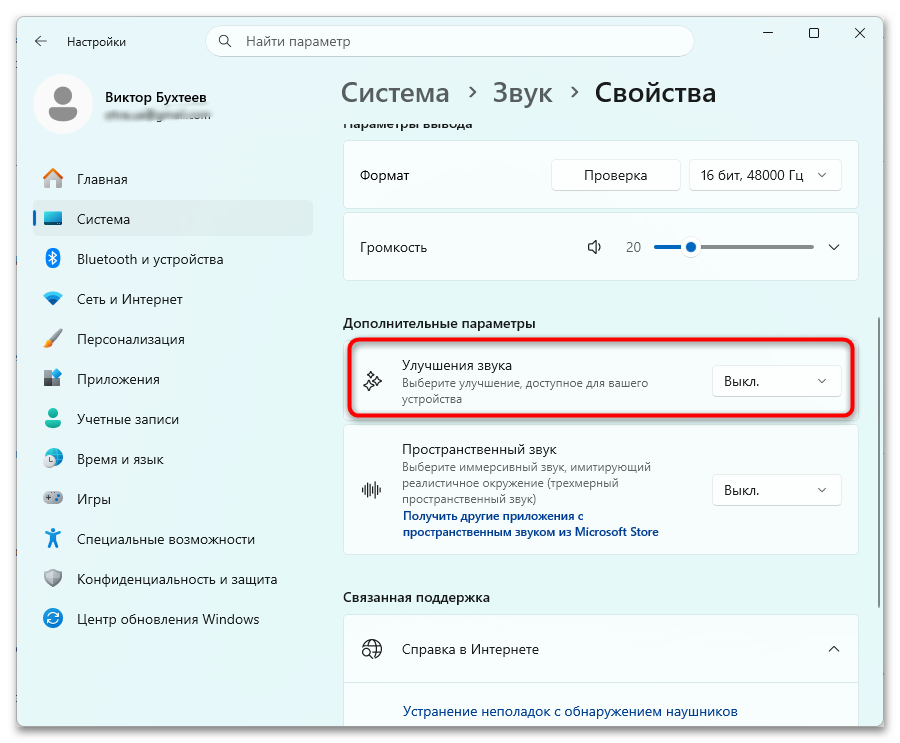Click the Apps icon in sidebar

(53, 378)
